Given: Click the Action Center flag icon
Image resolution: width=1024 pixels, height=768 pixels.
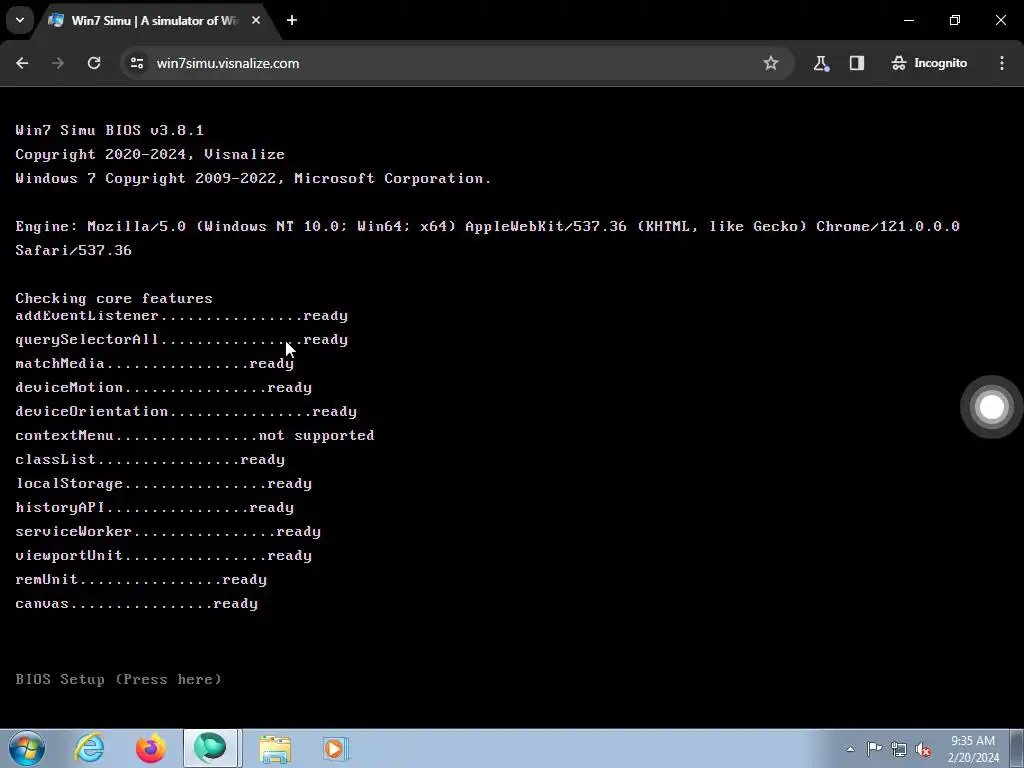Looking at the screenshot, I should [x=874, y=749].
